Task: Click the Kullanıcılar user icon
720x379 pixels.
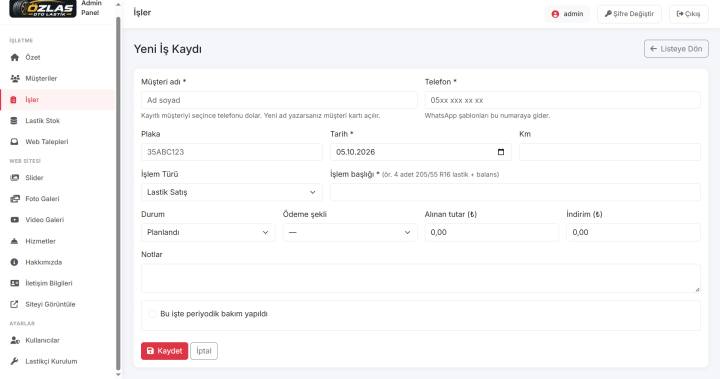Action: click(x=15, y=340)
